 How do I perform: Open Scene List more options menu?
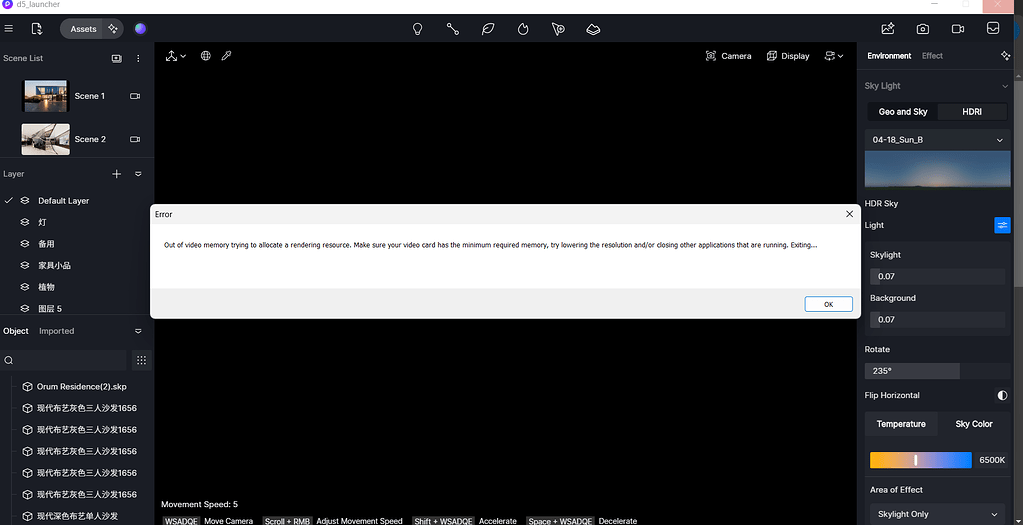pyautogui.click(x=138, y=58)
